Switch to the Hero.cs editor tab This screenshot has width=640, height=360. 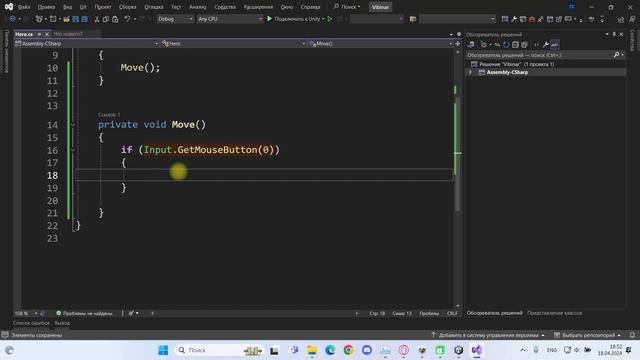point(24,34)
